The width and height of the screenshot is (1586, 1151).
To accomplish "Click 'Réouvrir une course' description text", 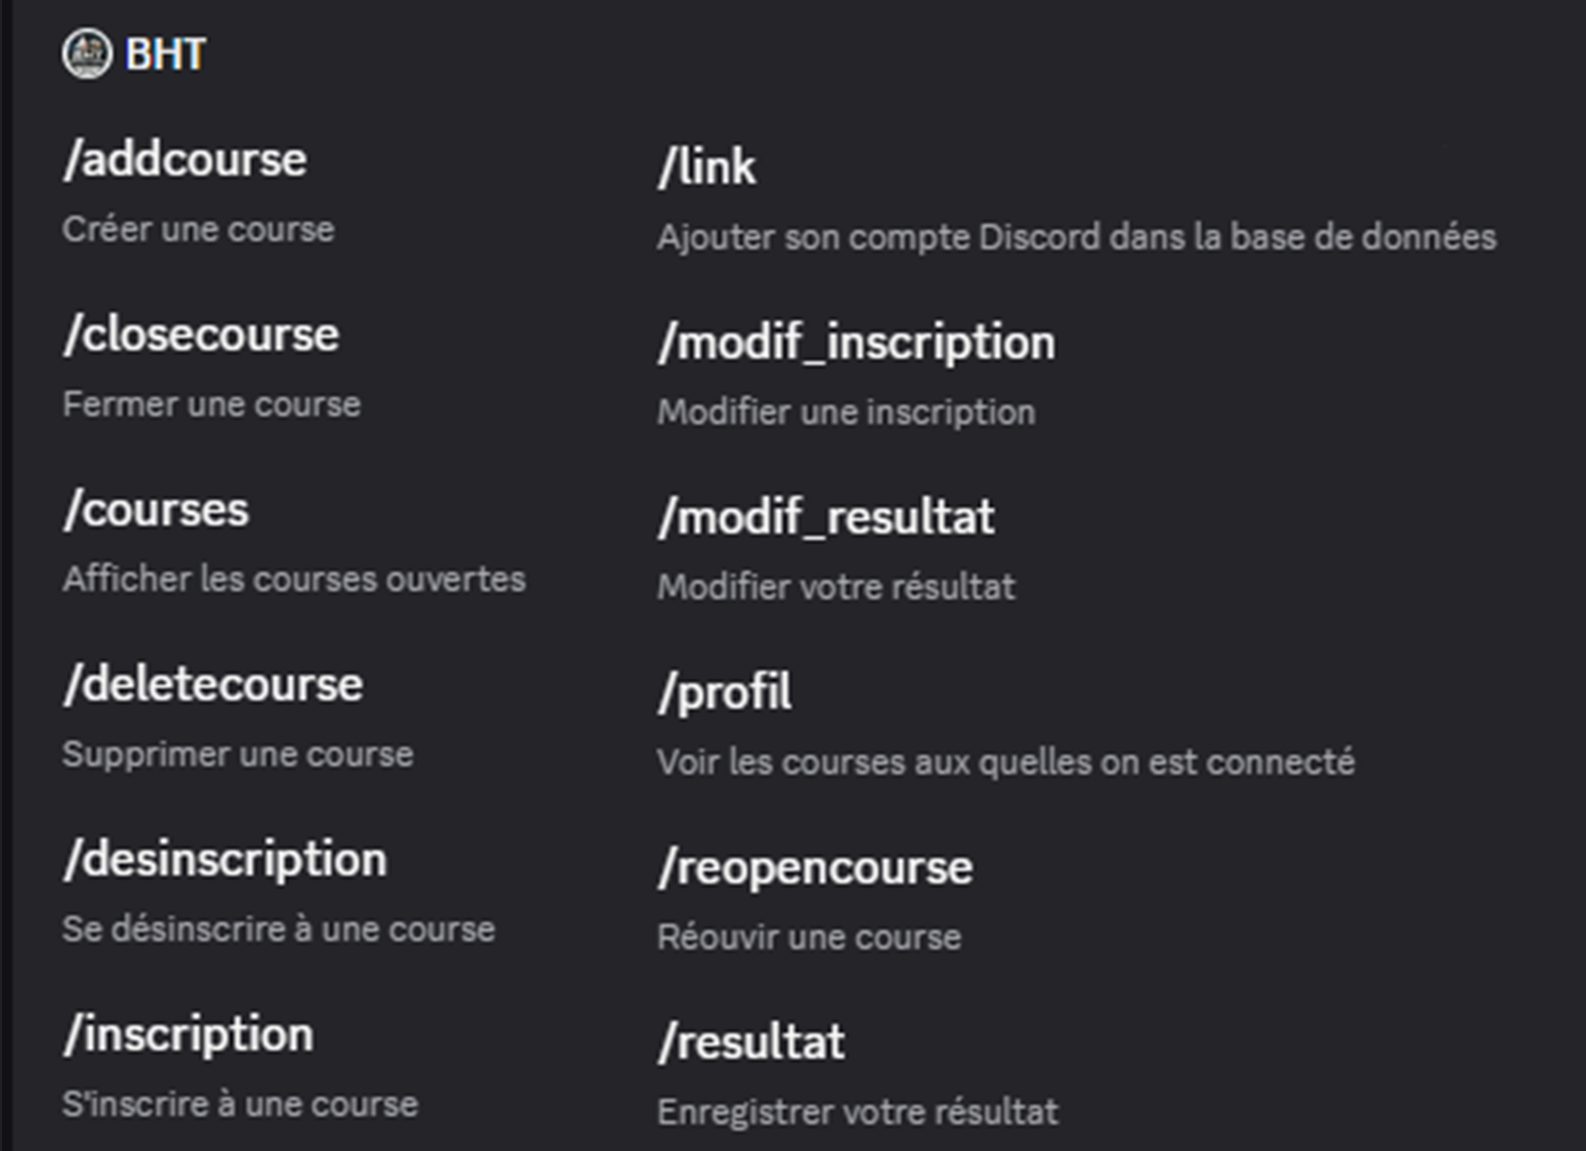I will 809,937.
